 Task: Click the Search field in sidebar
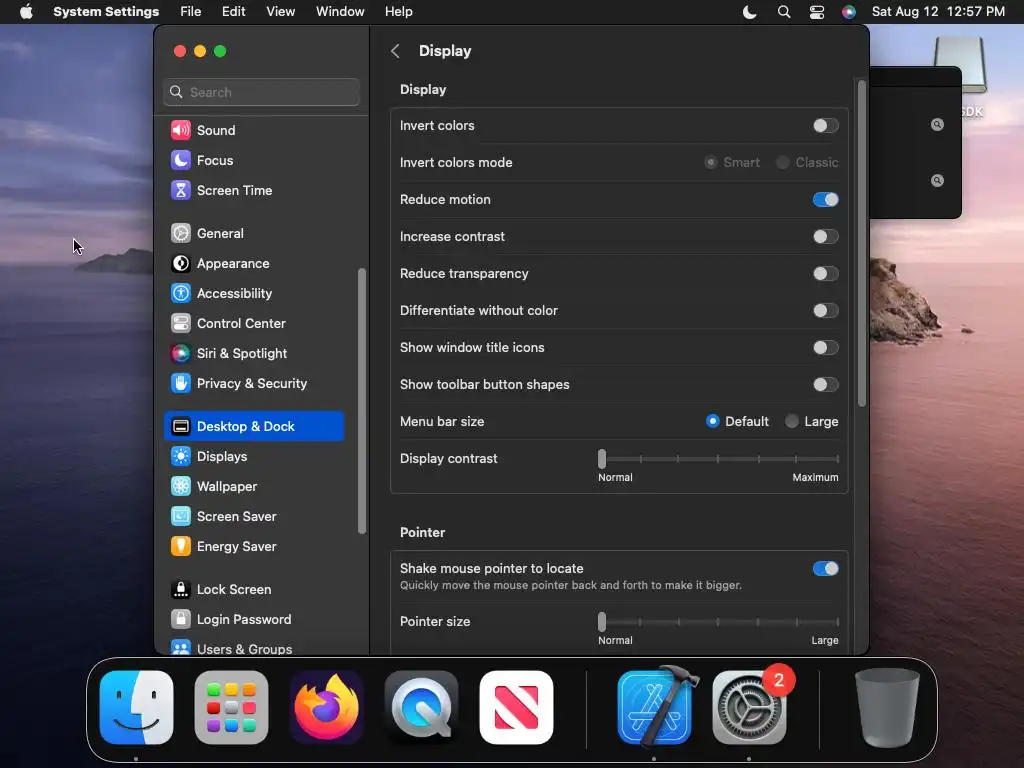261,92
